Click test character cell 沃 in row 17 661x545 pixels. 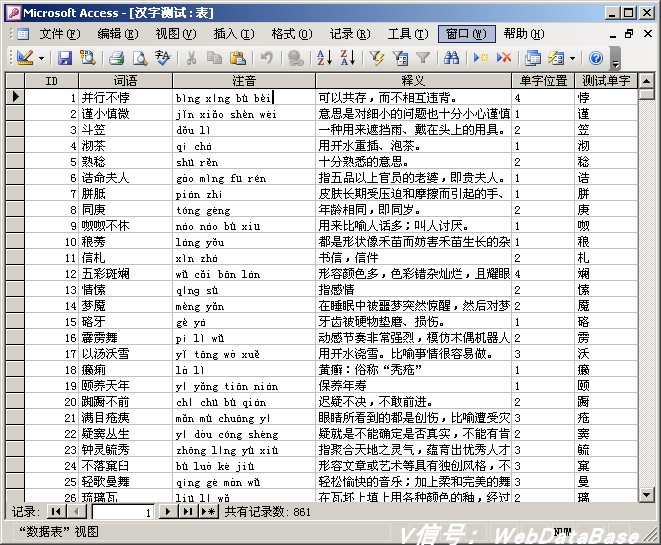pyautogui.click(x=606, y=354)
